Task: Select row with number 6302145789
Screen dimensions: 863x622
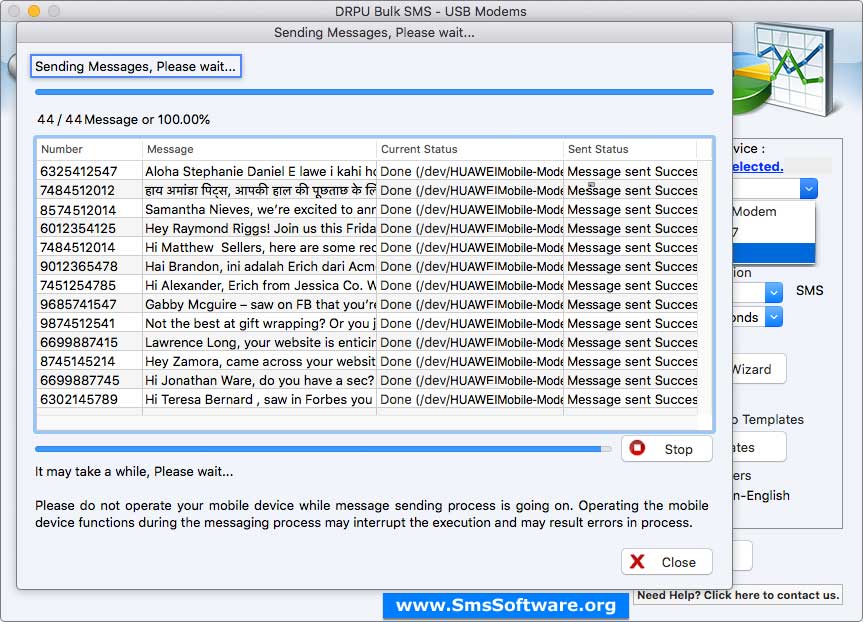Action: tap(367, 400)
